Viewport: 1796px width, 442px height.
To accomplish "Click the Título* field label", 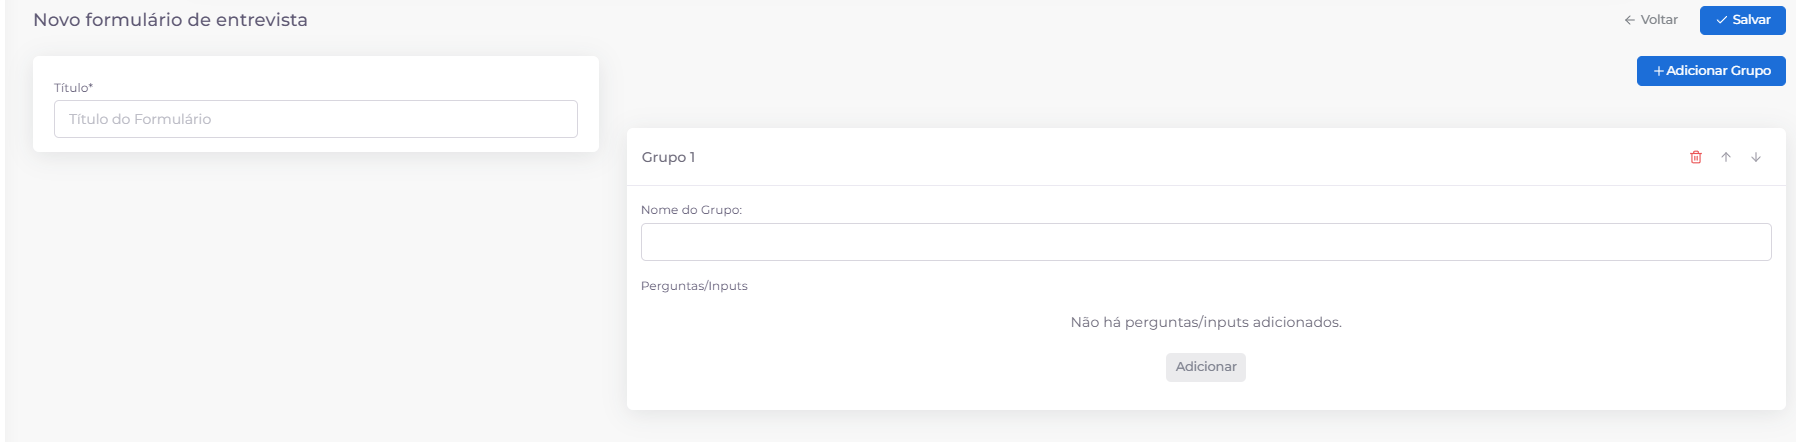I will click(x=73, y=88).
